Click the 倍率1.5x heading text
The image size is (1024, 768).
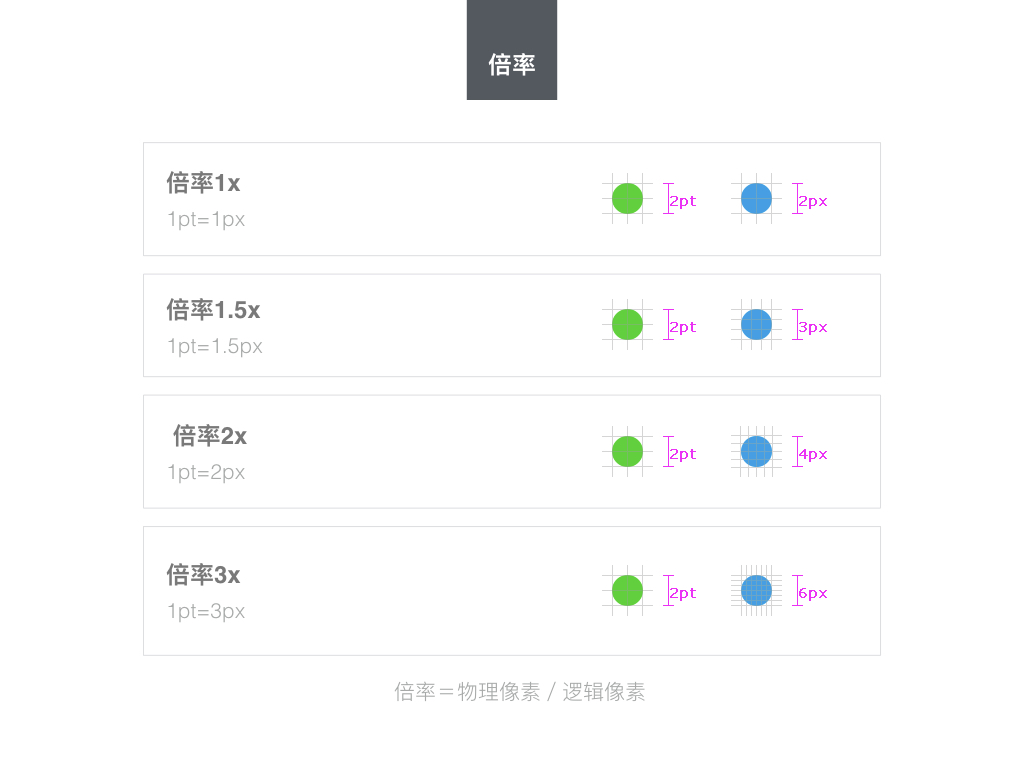pos(213,310)
